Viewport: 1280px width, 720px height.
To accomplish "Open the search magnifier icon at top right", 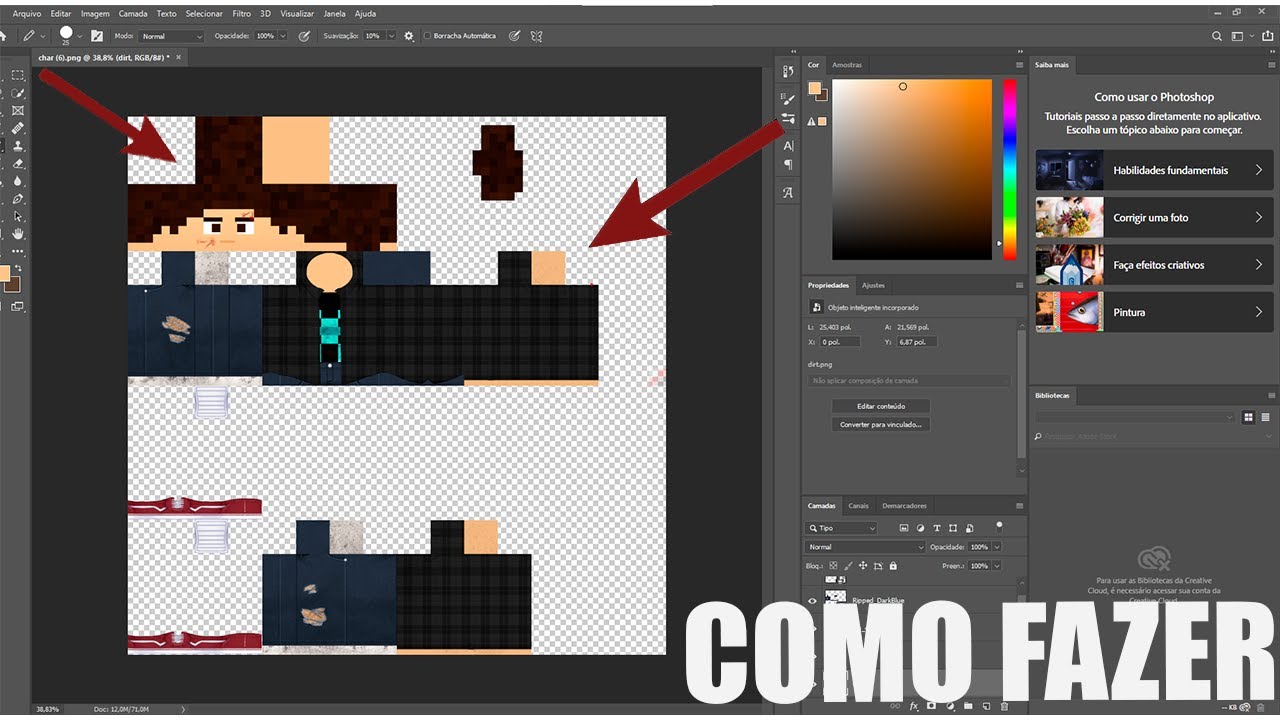I will [1217, 36].
